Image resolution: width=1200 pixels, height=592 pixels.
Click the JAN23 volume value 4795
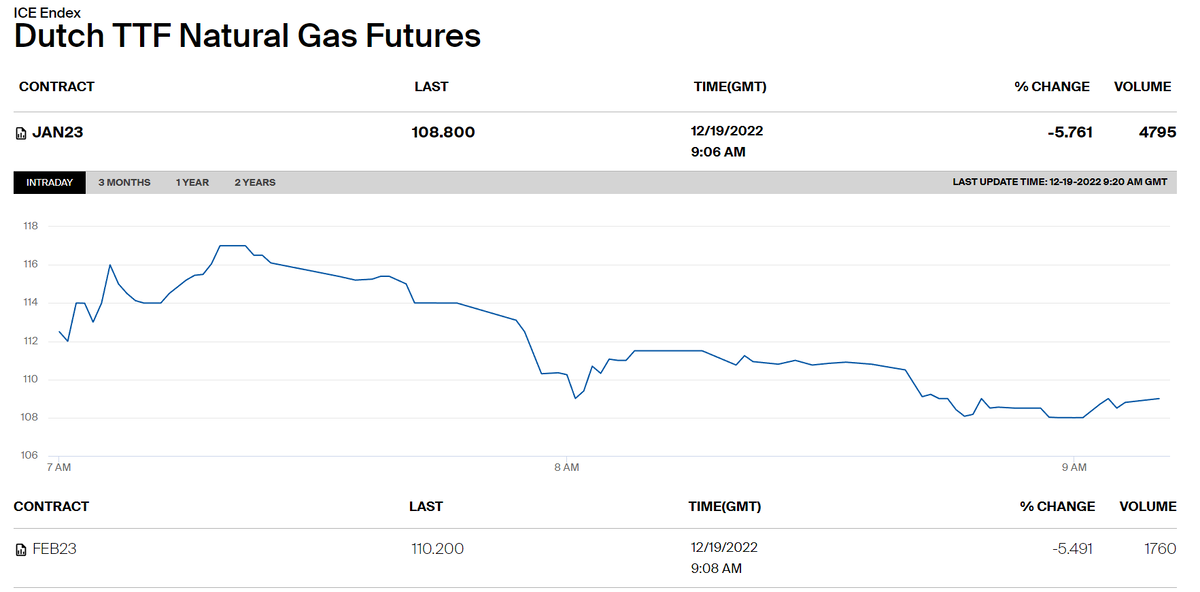[x=1157, y=132]
